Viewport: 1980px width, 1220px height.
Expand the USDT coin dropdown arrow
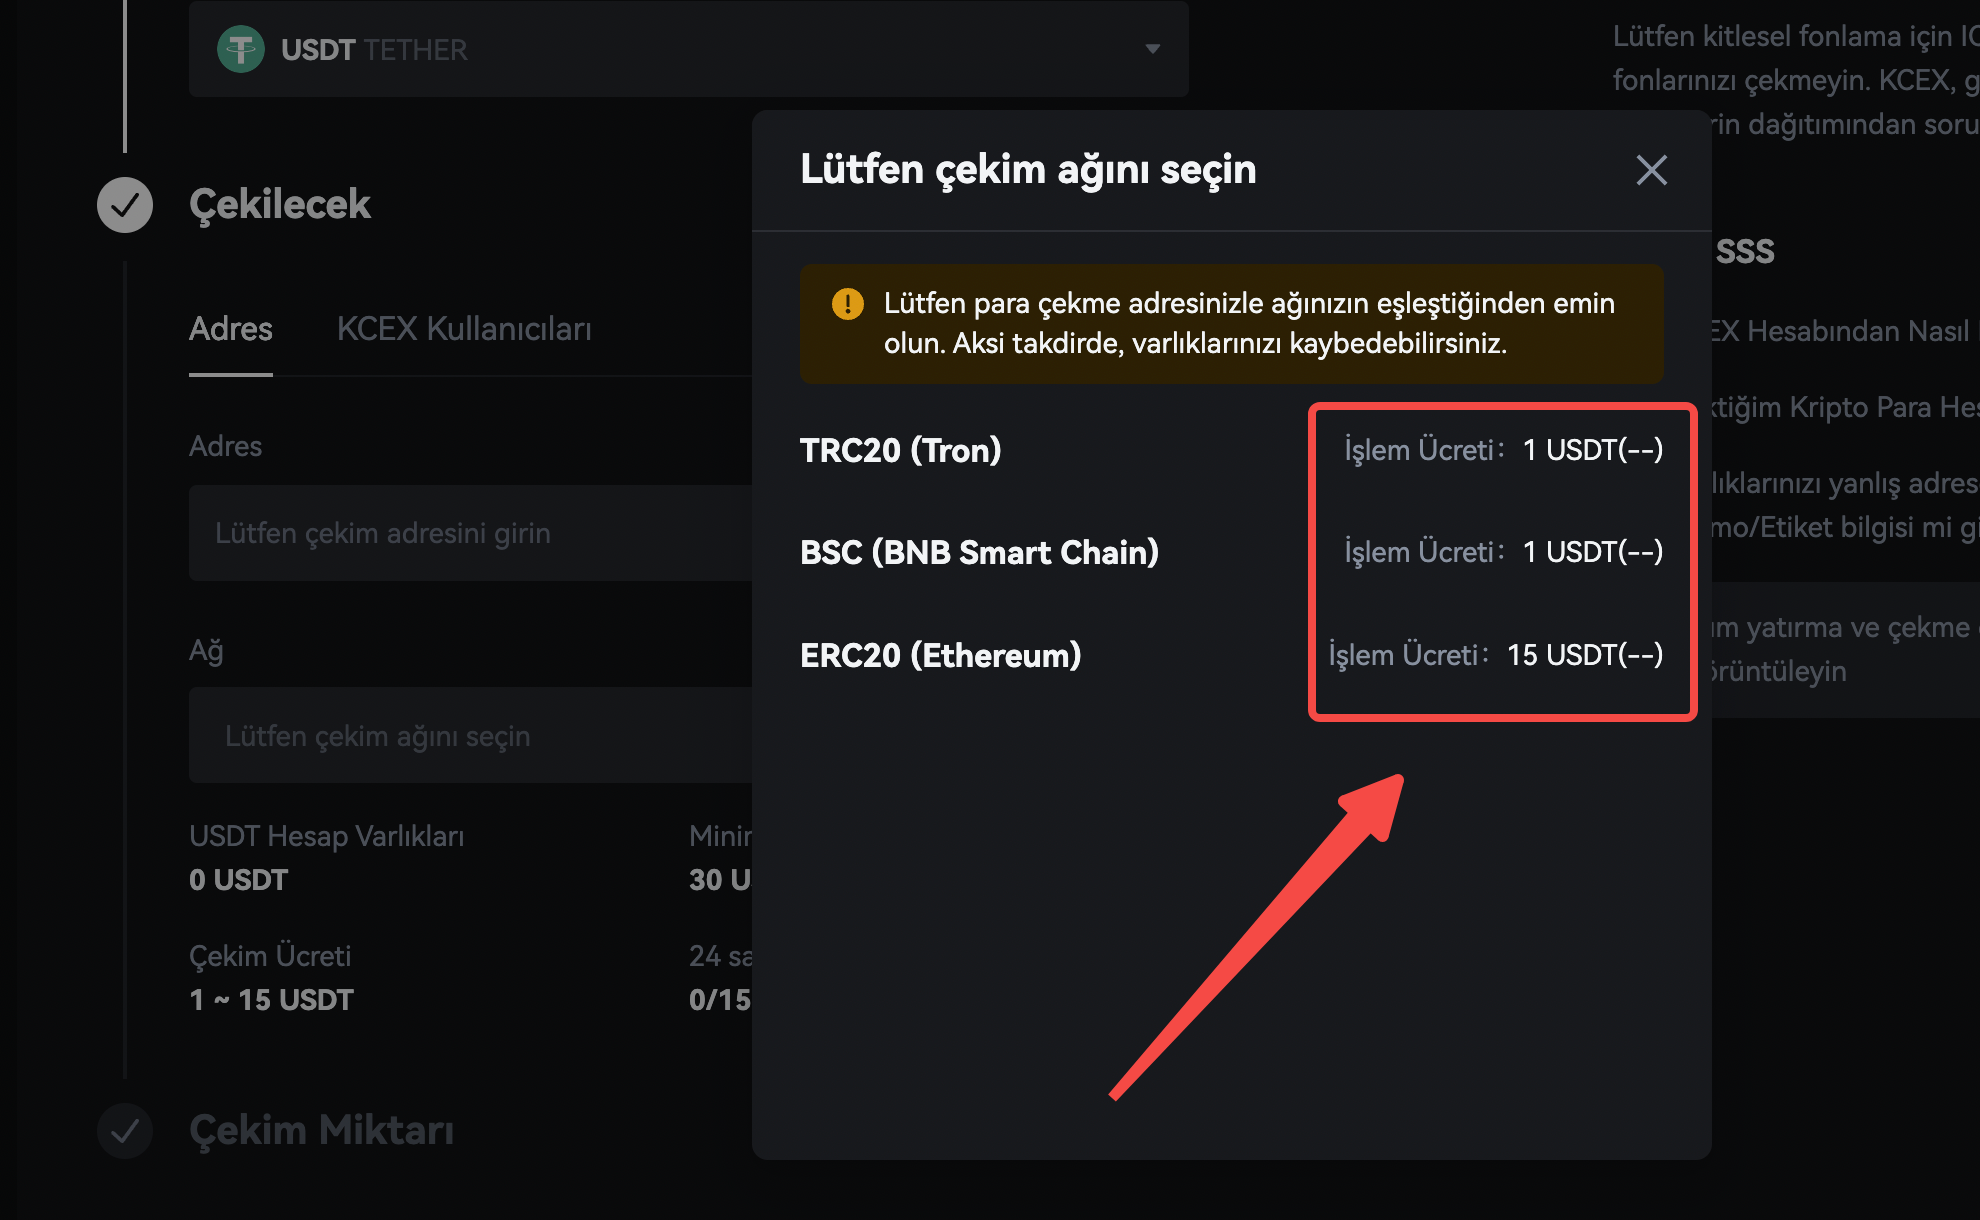coord(1153,49)
